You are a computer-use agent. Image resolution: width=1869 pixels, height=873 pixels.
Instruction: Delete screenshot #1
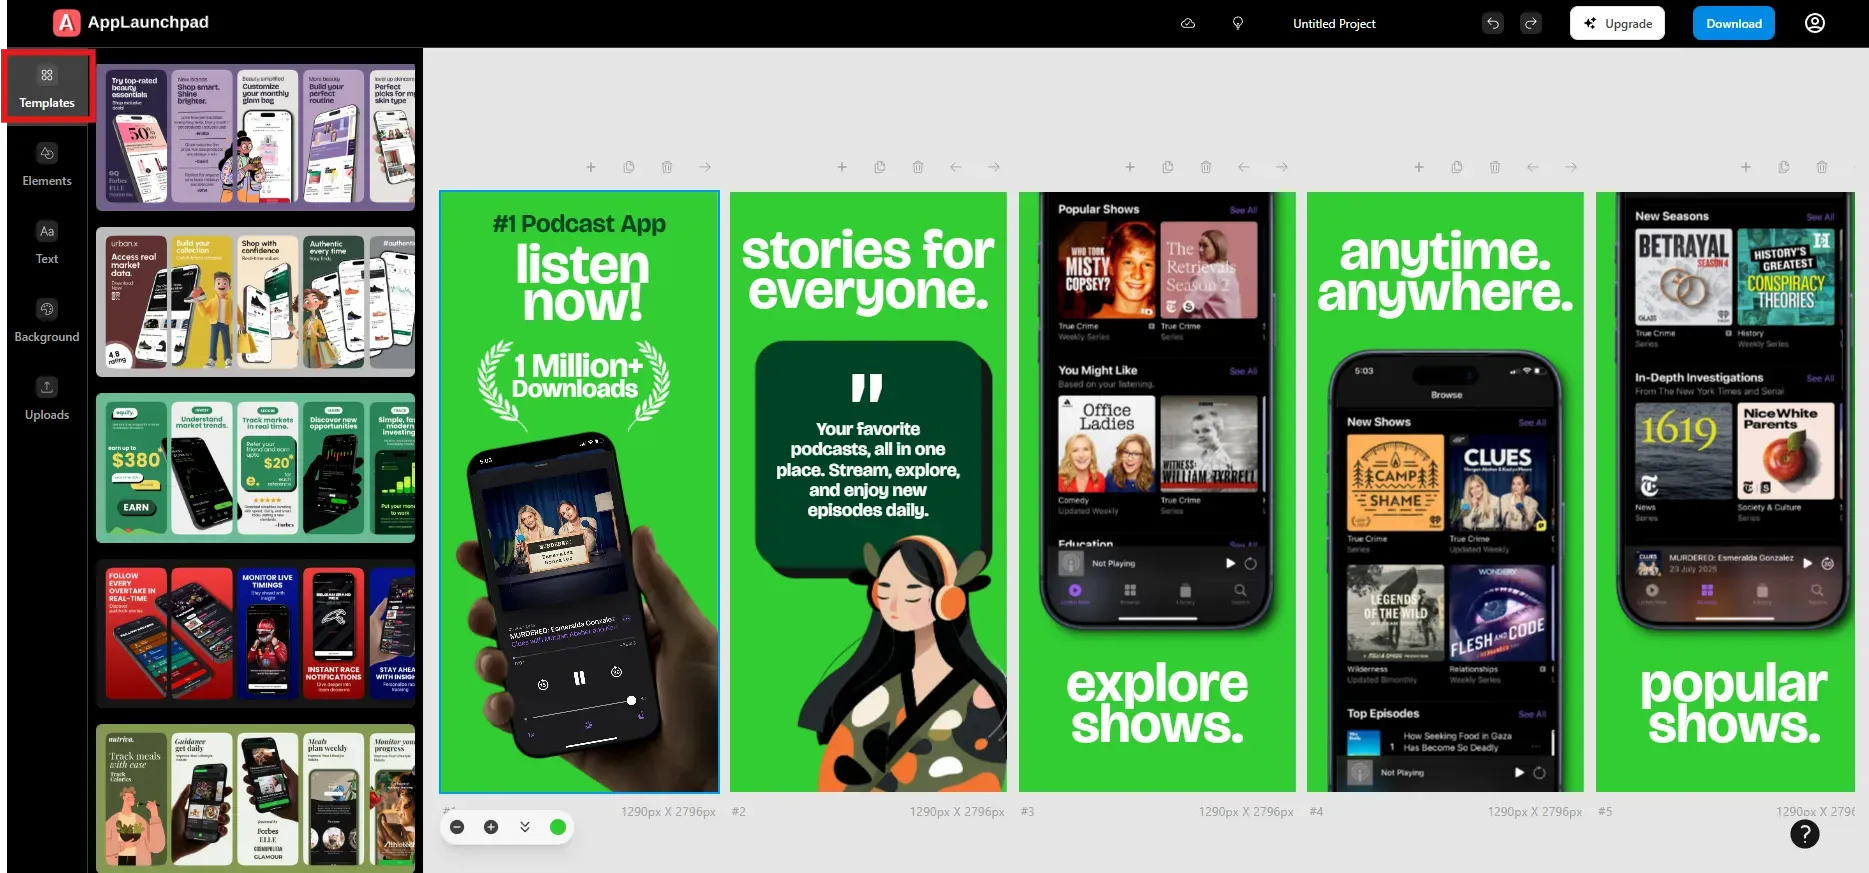coord(667,167)
